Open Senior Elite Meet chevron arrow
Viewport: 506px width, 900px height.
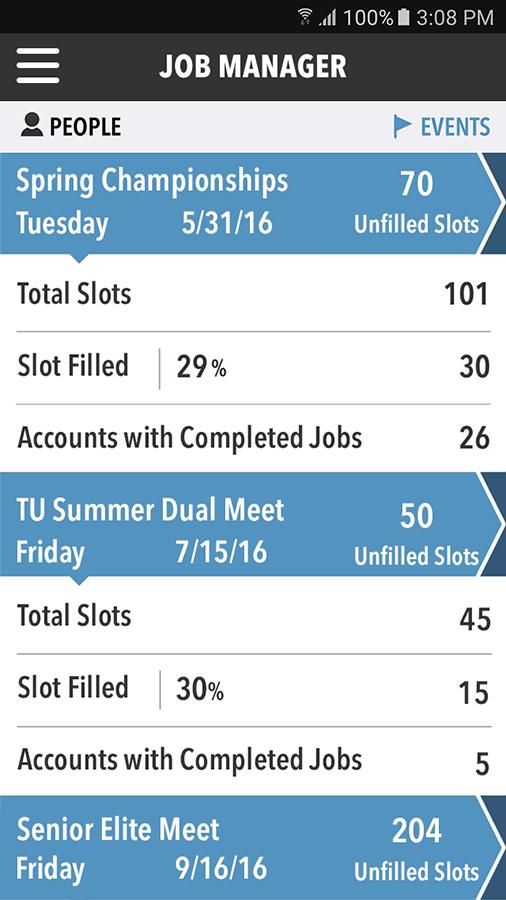point(492,848)
